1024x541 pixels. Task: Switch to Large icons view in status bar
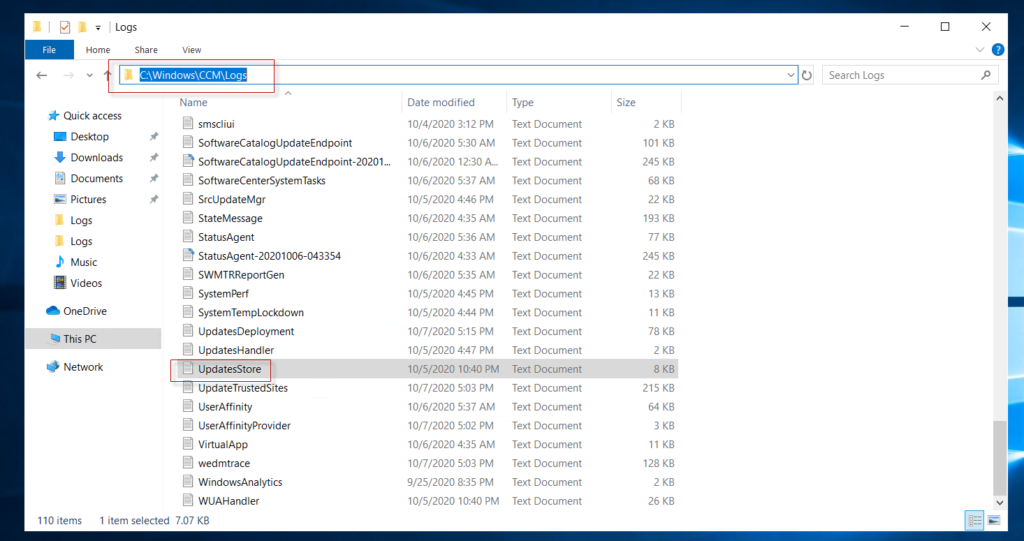tap(994, 521)
